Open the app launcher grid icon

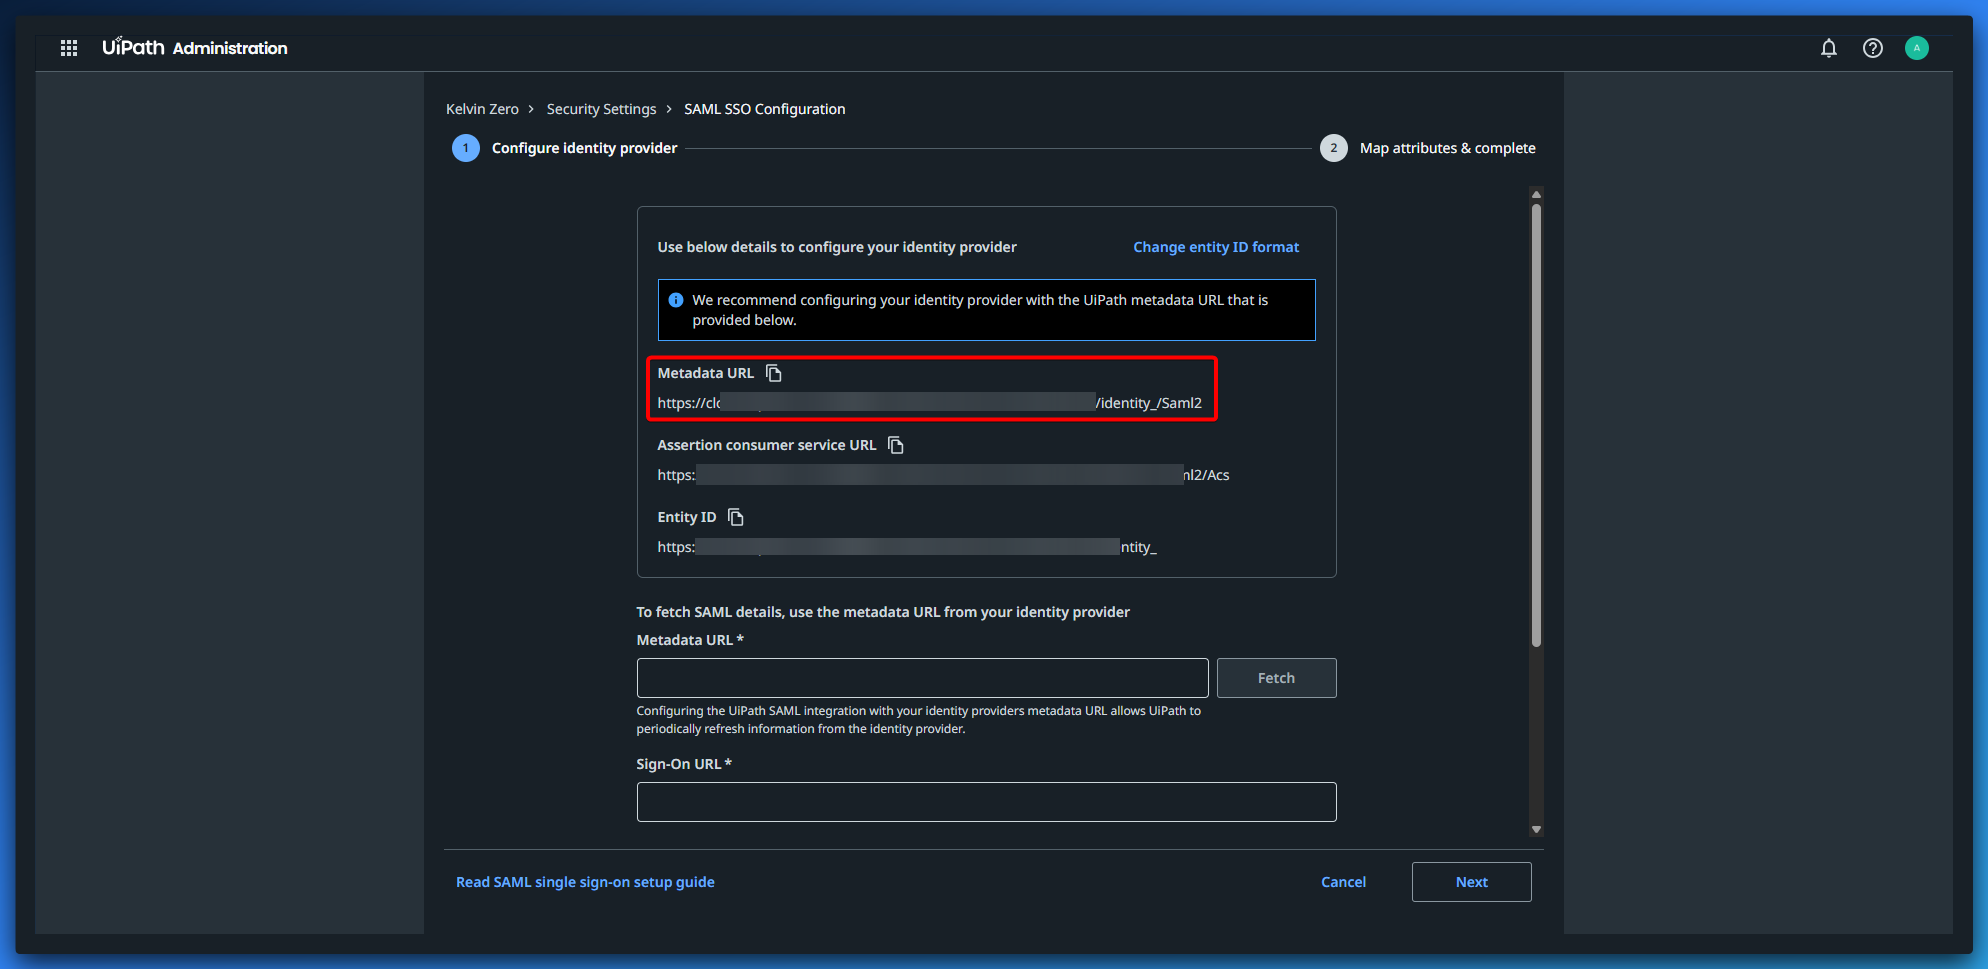click(x=69, y=48)
